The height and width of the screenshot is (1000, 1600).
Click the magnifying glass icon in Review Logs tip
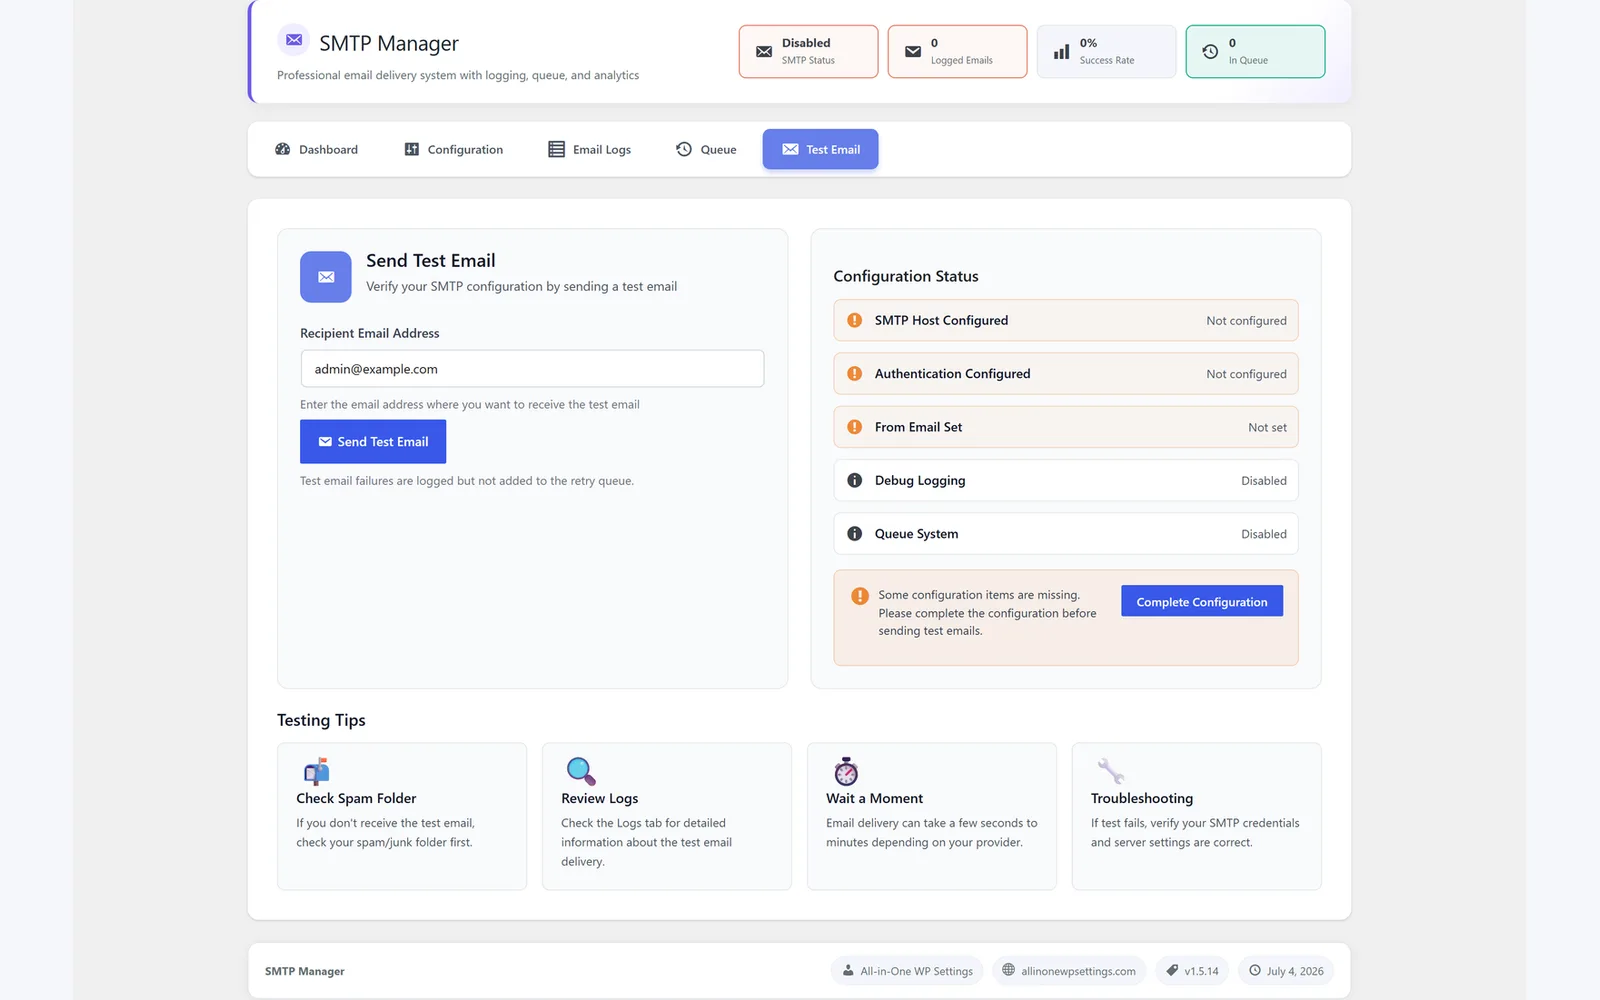pyautogui.click(x=581, y=771)
